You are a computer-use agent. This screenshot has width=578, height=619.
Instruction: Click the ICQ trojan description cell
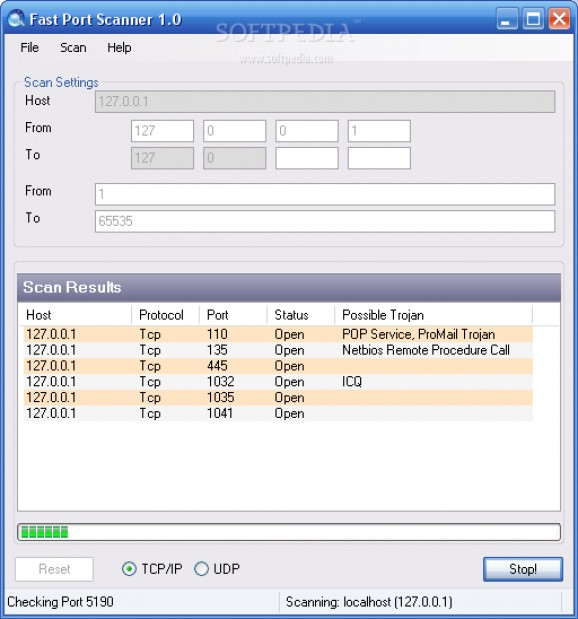(x=352, y=382)
